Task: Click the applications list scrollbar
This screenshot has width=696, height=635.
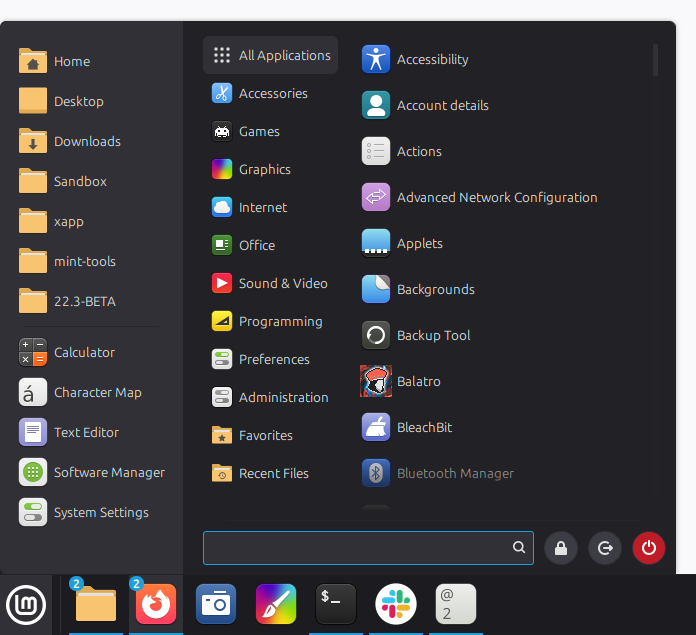Action: [655, 60]
